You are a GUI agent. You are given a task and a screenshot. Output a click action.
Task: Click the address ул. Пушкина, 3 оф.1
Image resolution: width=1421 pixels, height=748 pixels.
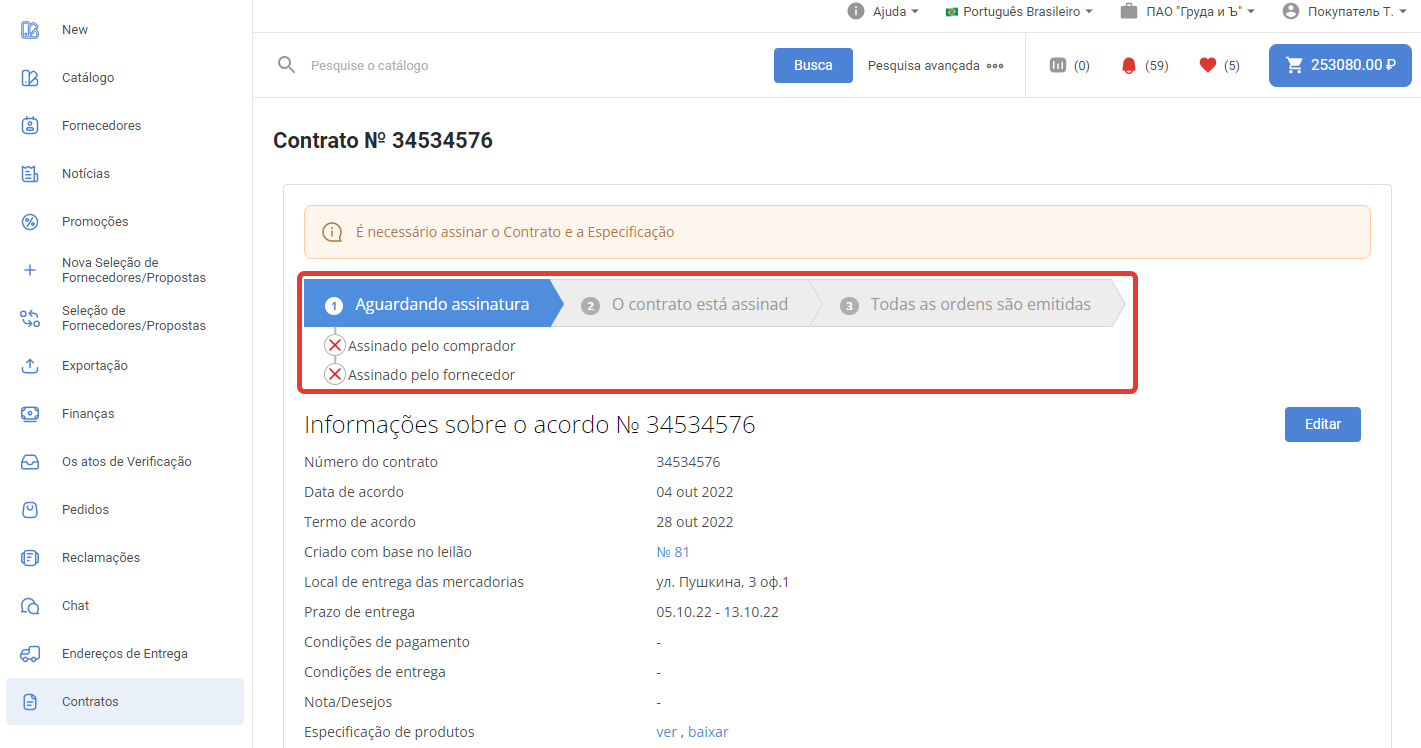(x=723, y=582)
